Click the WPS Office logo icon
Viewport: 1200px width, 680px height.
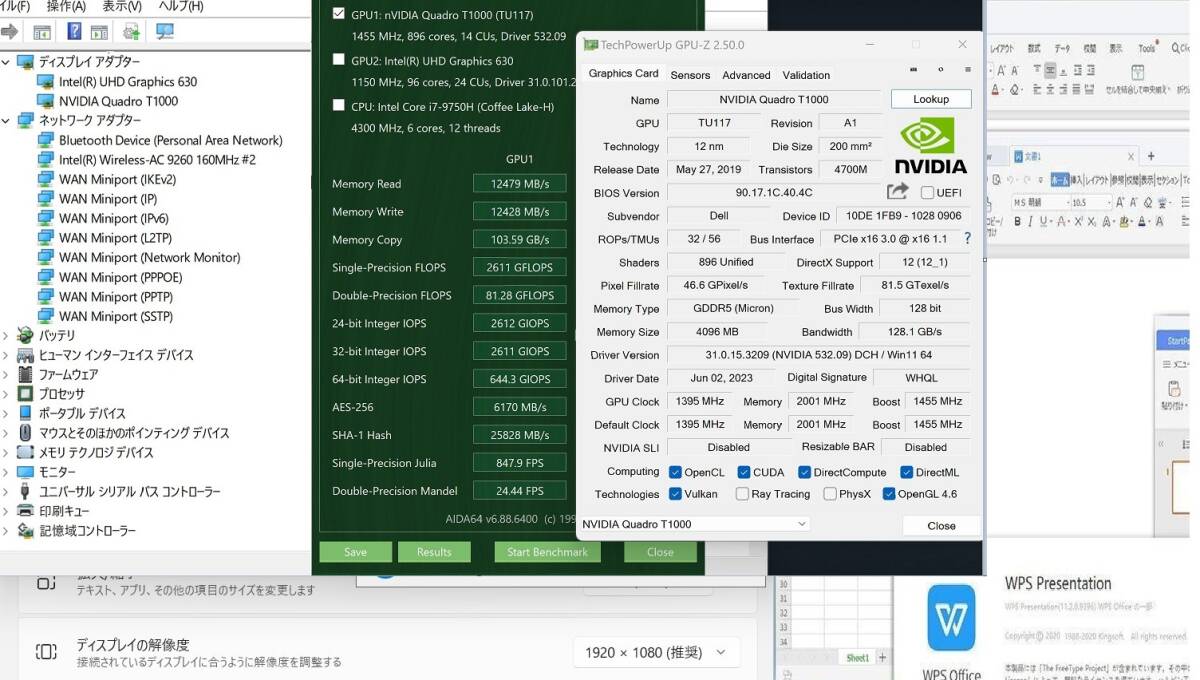[951, 620]
